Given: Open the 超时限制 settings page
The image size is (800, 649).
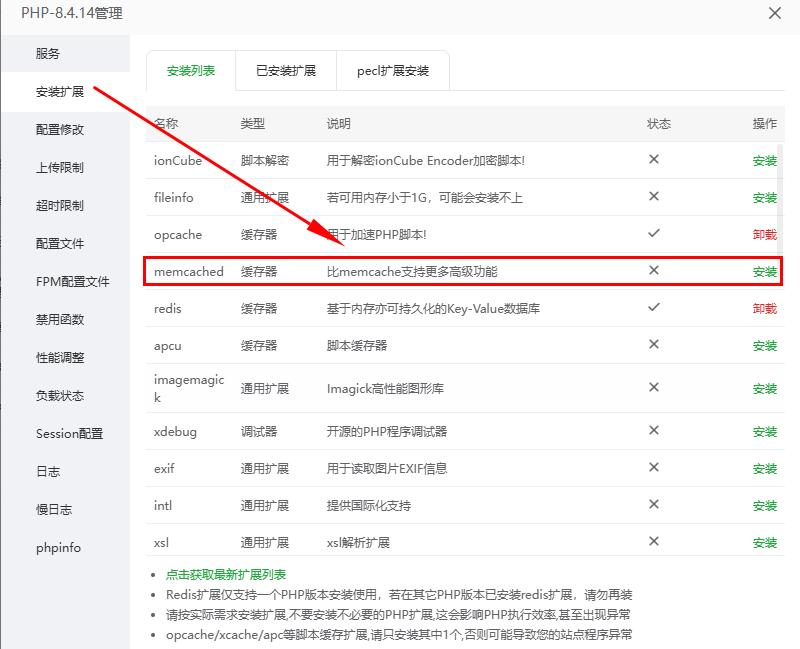Looking at the screenshot, I should (x=63, y=206).
